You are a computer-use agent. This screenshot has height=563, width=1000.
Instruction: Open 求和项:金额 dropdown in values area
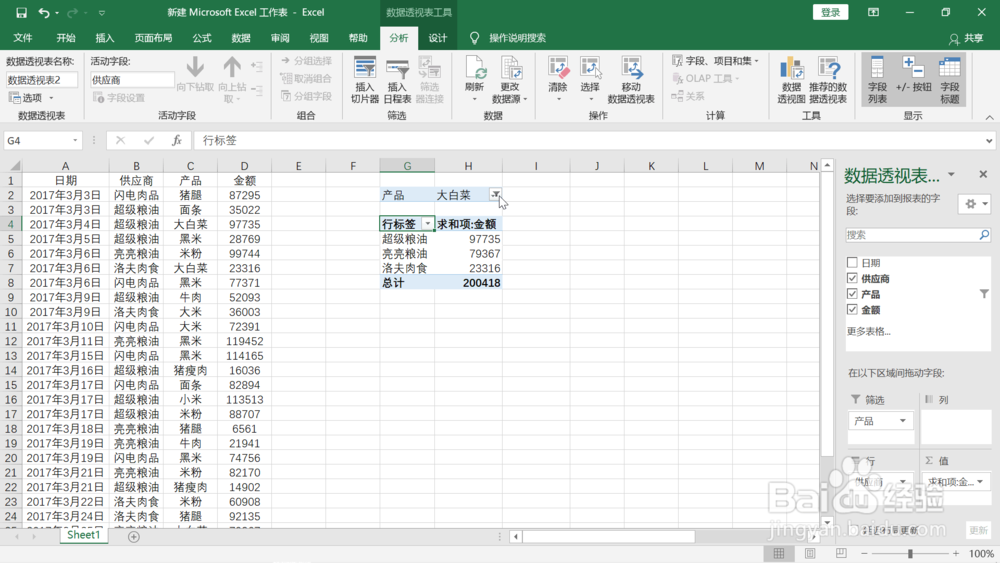[x=980, y=481]
